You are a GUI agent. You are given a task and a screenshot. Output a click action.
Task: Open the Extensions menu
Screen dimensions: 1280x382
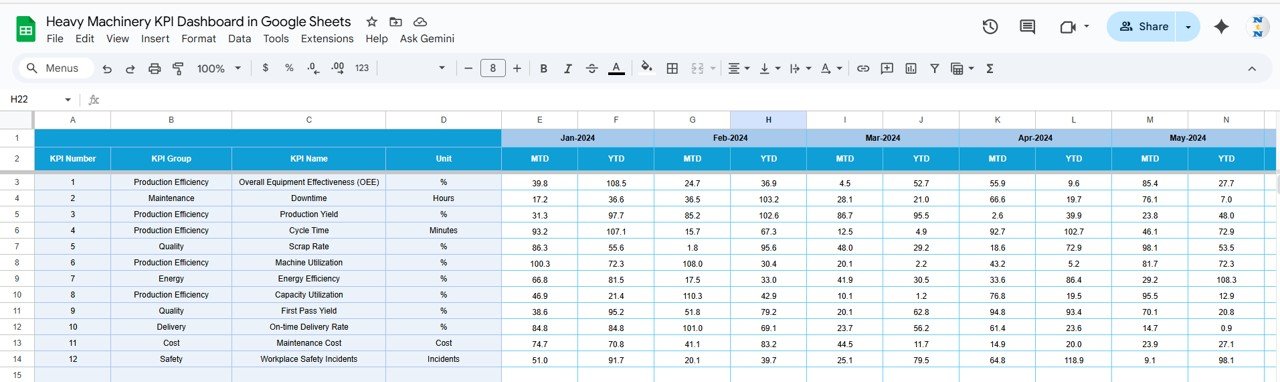click(327, 38)
